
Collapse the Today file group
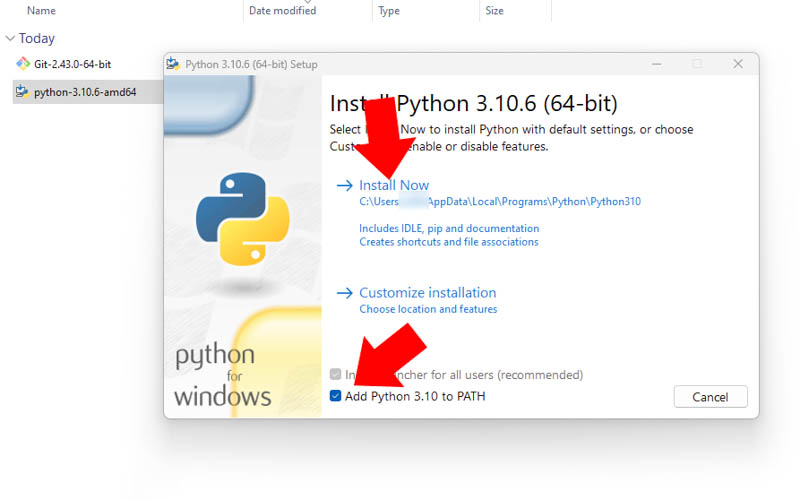pyautogui.click(x=11, y=38)
